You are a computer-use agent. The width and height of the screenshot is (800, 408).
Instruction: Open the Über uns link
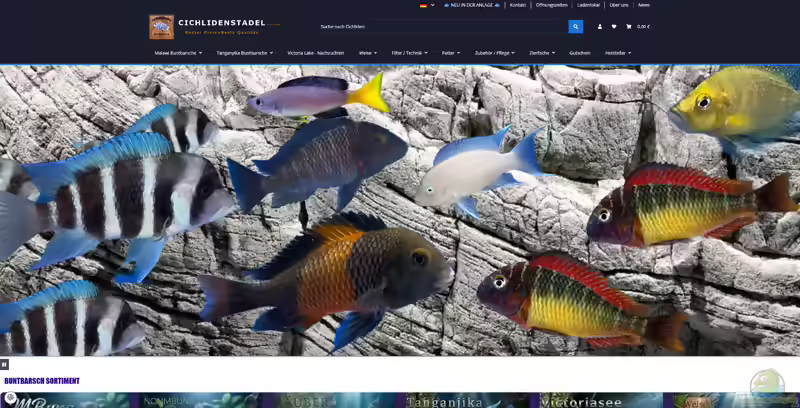pos(619,5)
